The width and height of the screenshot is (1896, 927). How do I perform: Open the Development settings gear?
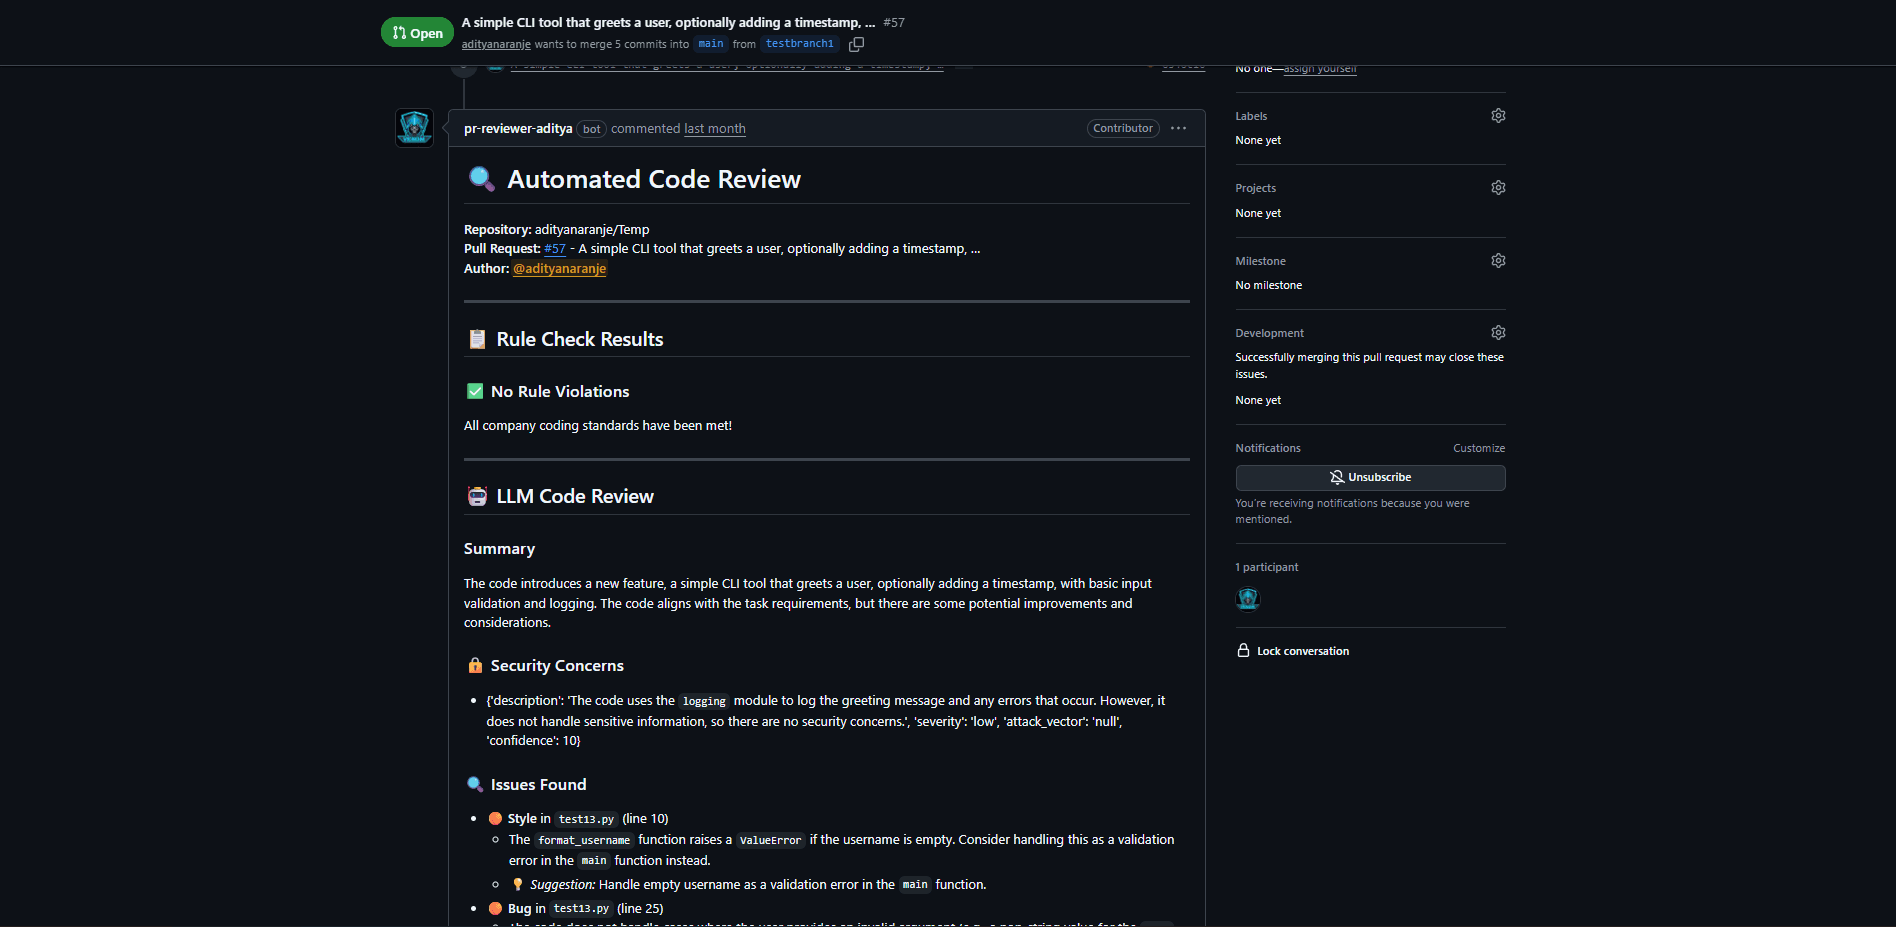(x=1498, y=333)
